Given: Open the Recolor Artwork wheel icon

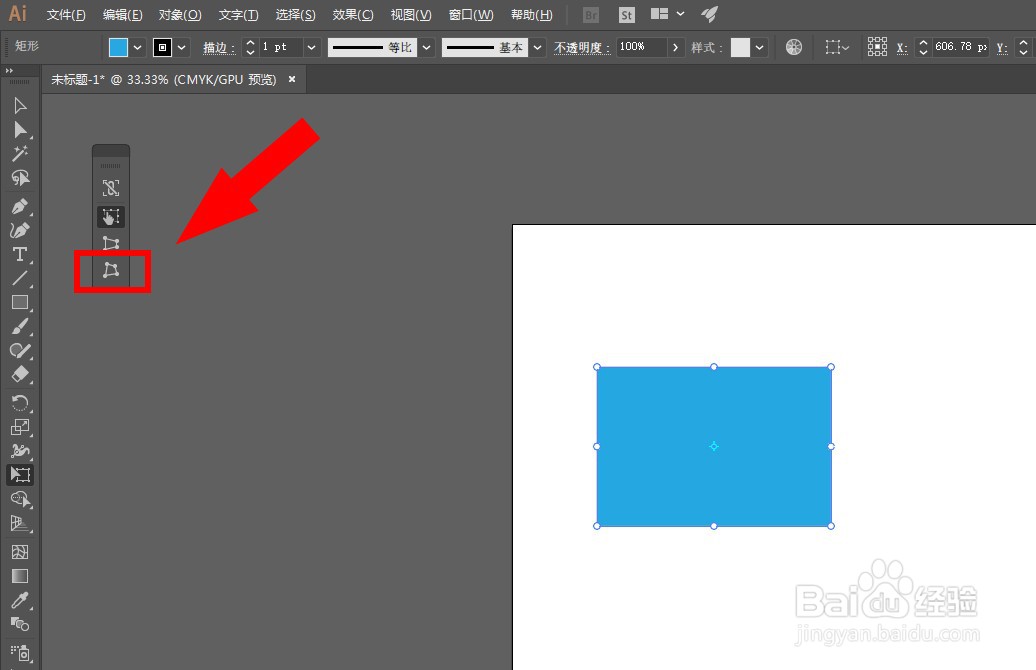Looking at the screenshot, I should coord(794,47).
